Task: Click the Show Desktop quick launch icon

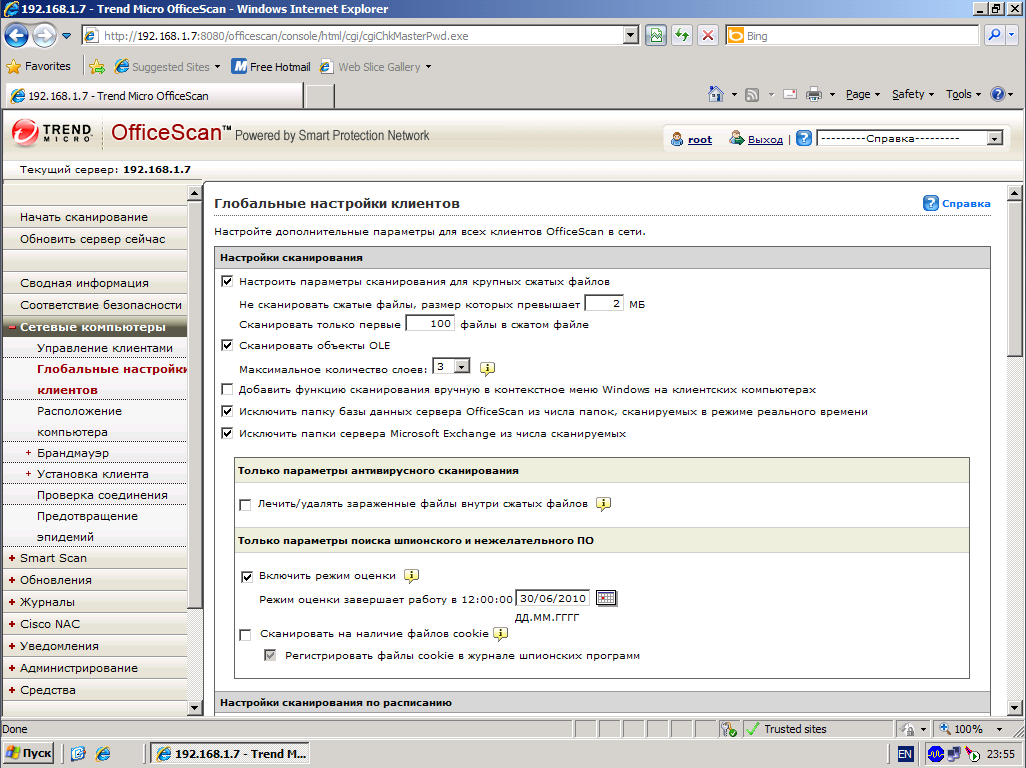Action: [x=79, y=754]
